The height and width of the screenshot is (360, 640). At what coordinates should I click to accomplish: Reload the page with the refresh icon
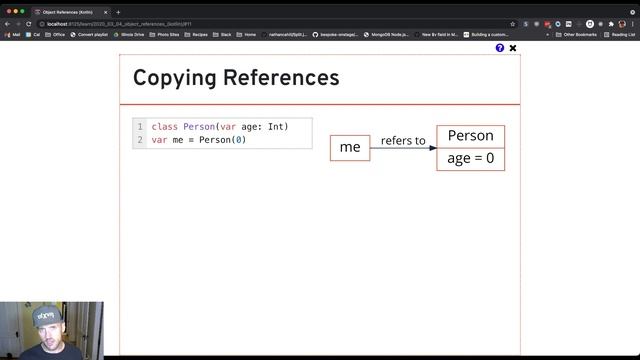(29, 24)
